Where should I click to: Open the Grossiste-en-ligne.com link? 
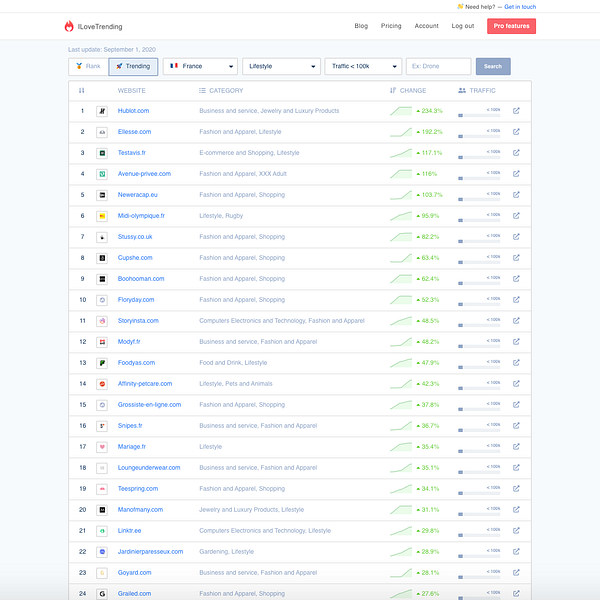pyautogui.click(x=149, y=405)
